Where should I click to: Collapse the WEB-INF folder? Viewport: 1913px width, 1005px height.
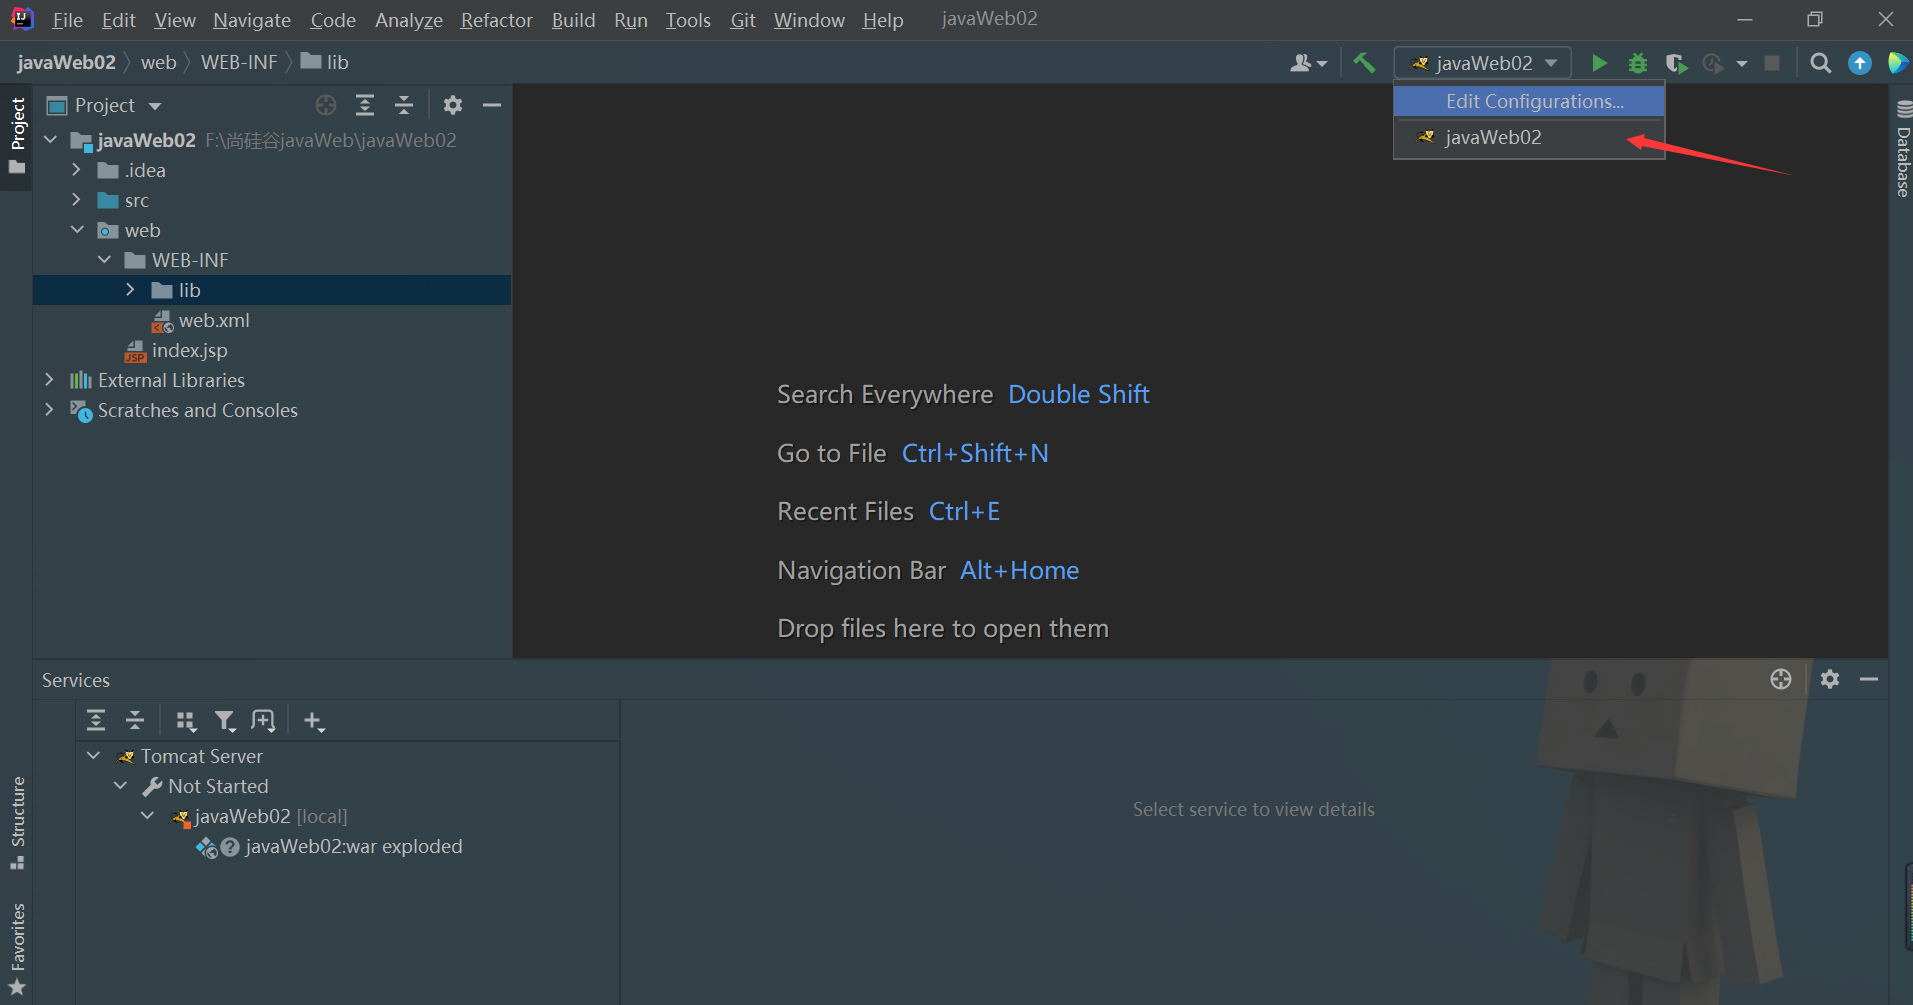click(104, 260)
